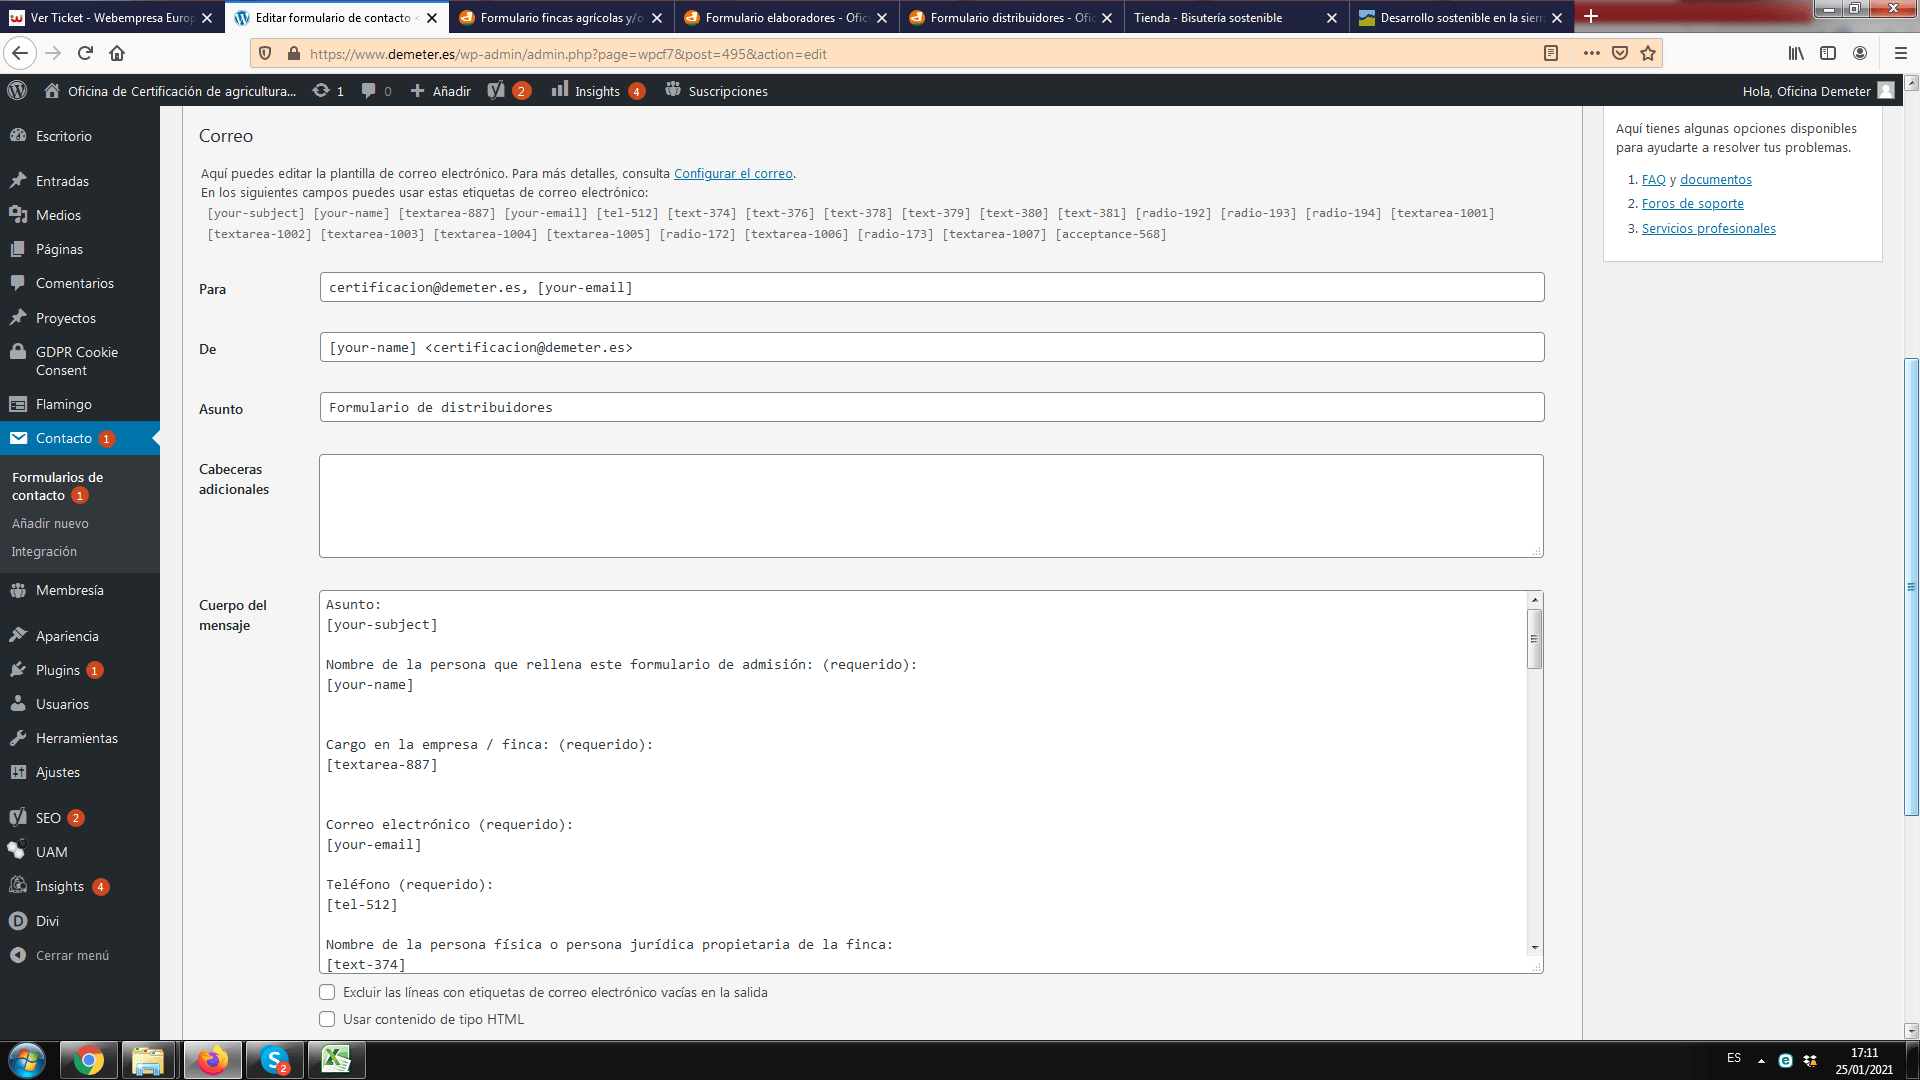Click tracking protection shield icon
Screen dimensions: 1920x1080
coord(265,53)
